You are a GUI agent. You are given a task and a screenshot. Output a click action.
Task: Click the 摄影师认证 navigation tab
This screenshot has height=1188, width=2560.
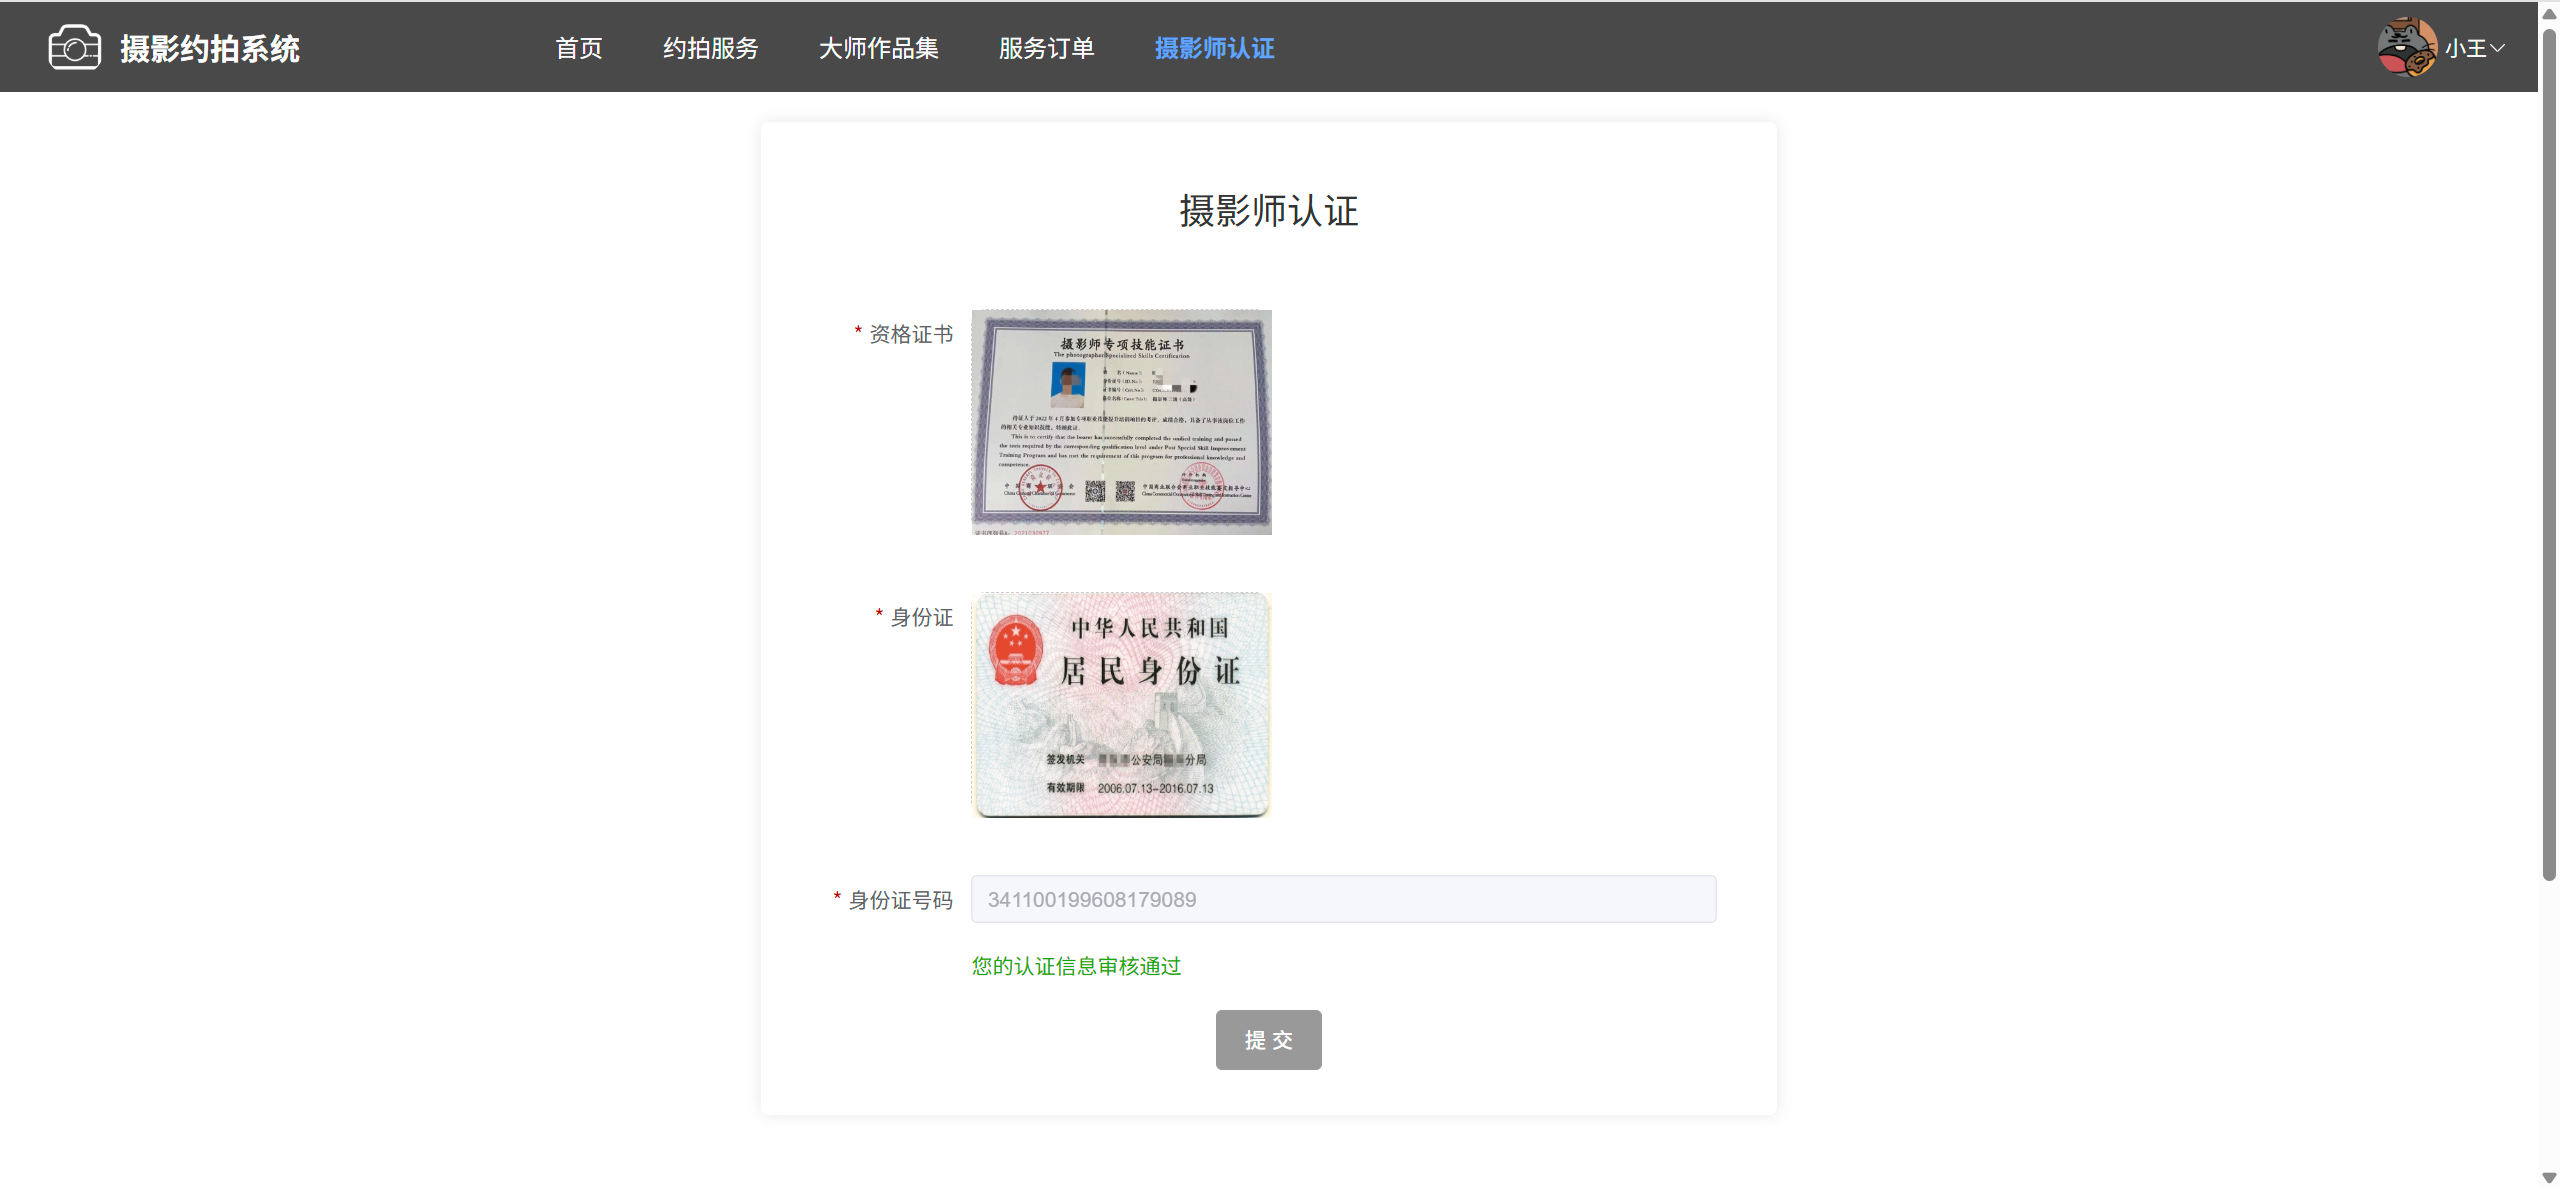click(x=1214, y=48)
